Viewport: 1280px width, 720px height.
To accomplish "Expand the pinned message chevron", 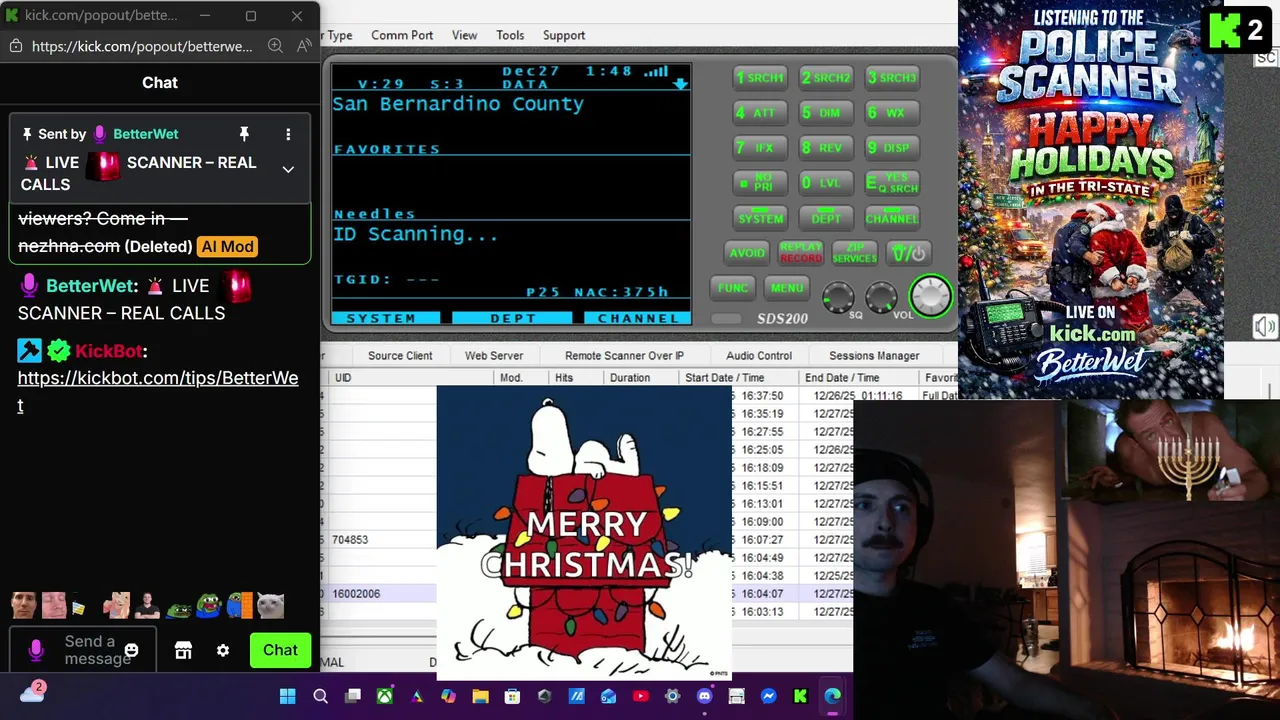I will click(x=288, y=170).
